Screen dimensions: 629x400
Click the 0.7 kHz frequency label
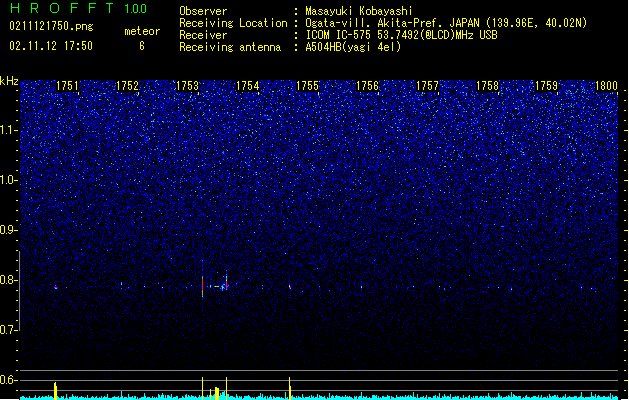(9, 330)
